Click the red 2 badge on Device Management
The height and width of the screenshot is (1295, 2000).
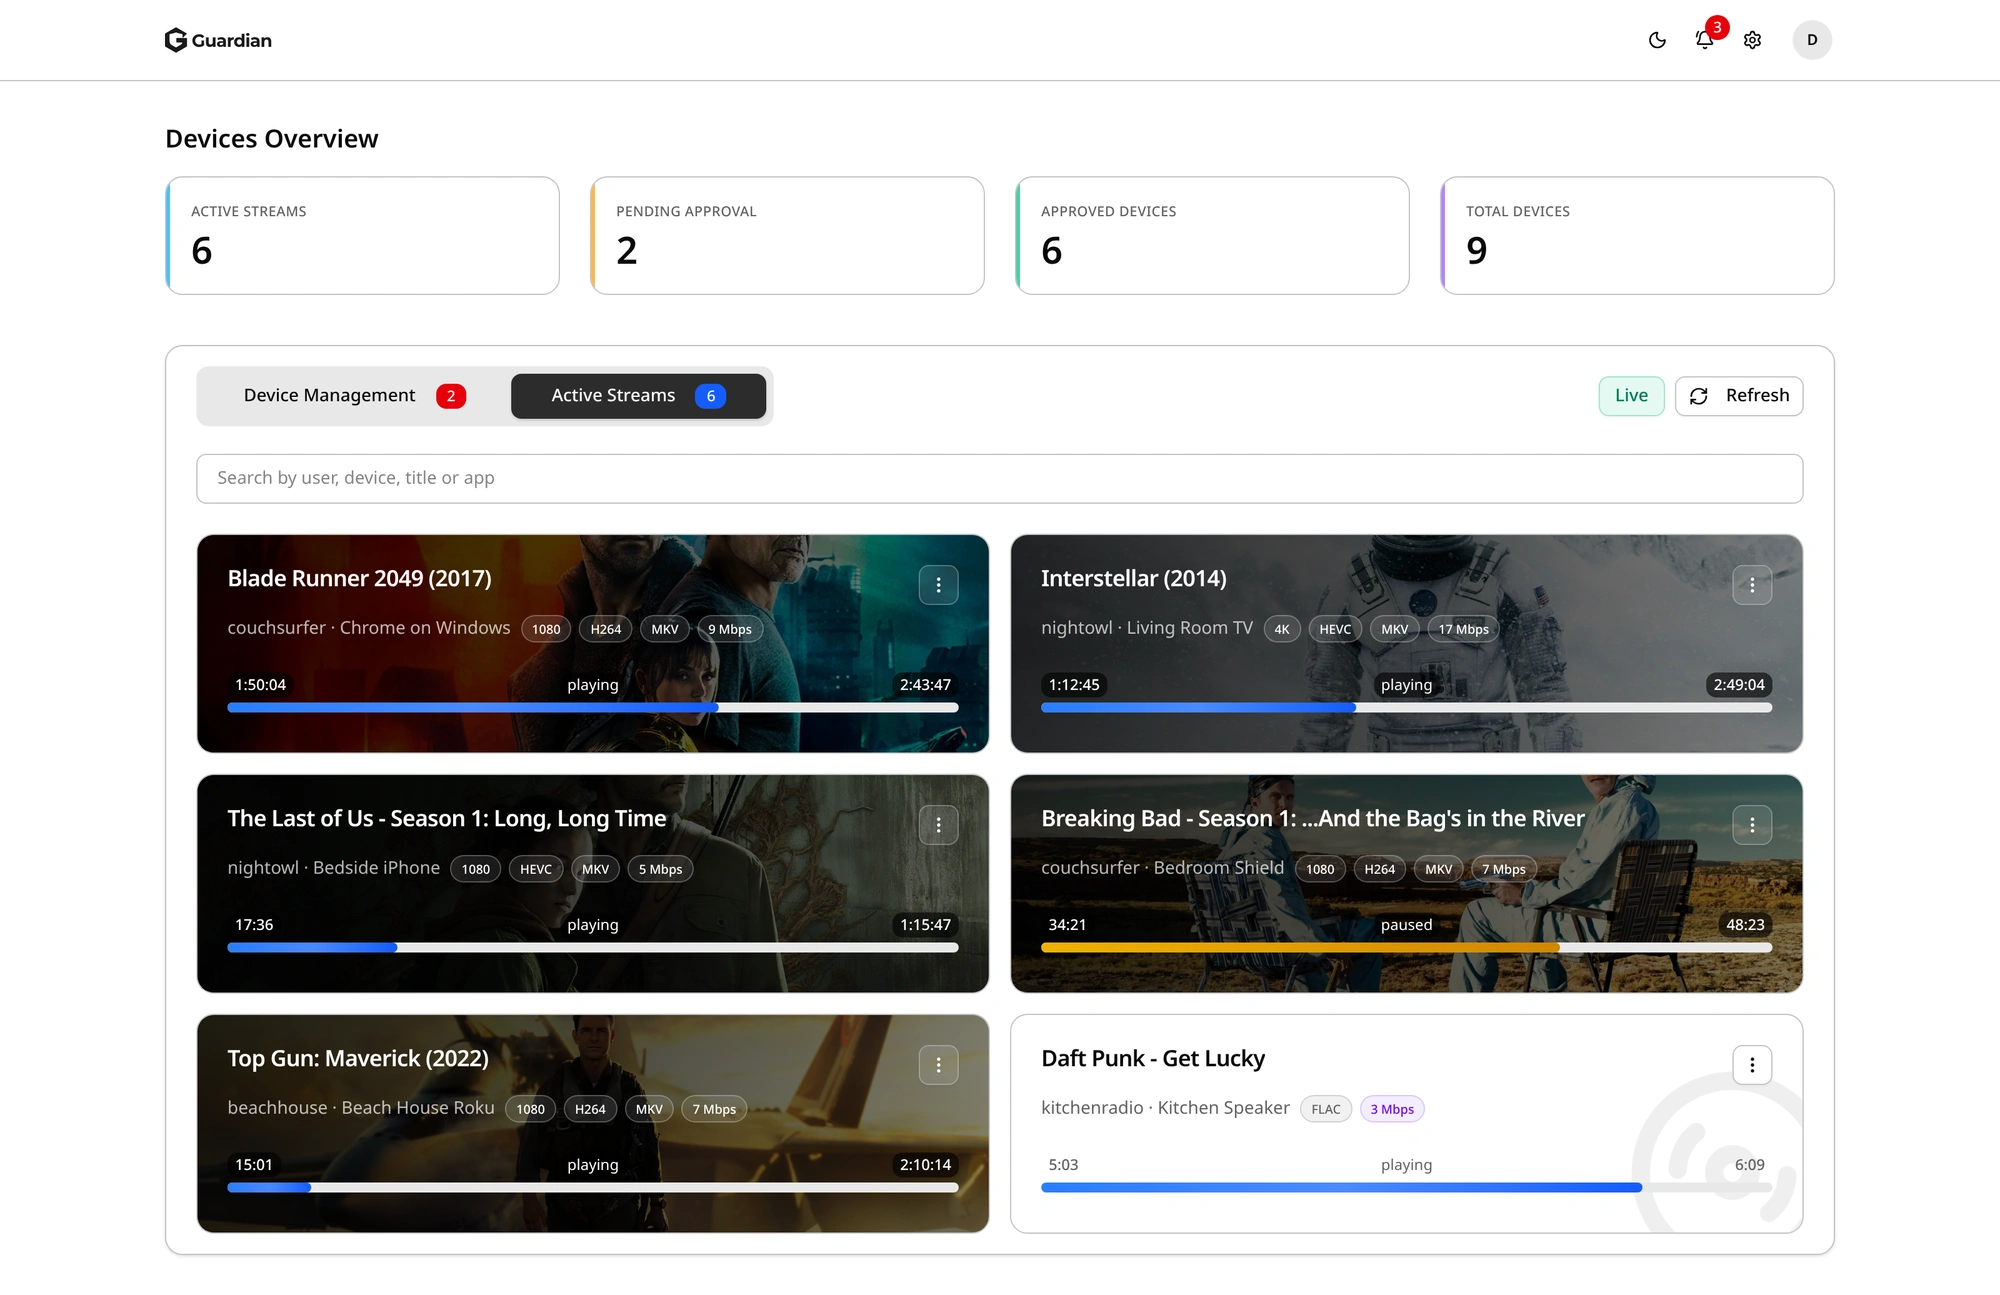click(451, 396)
